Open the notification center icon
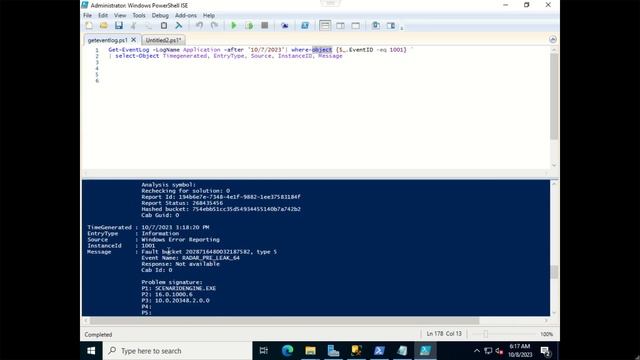Viewport: 640px width, 360px height. [546, 351]
